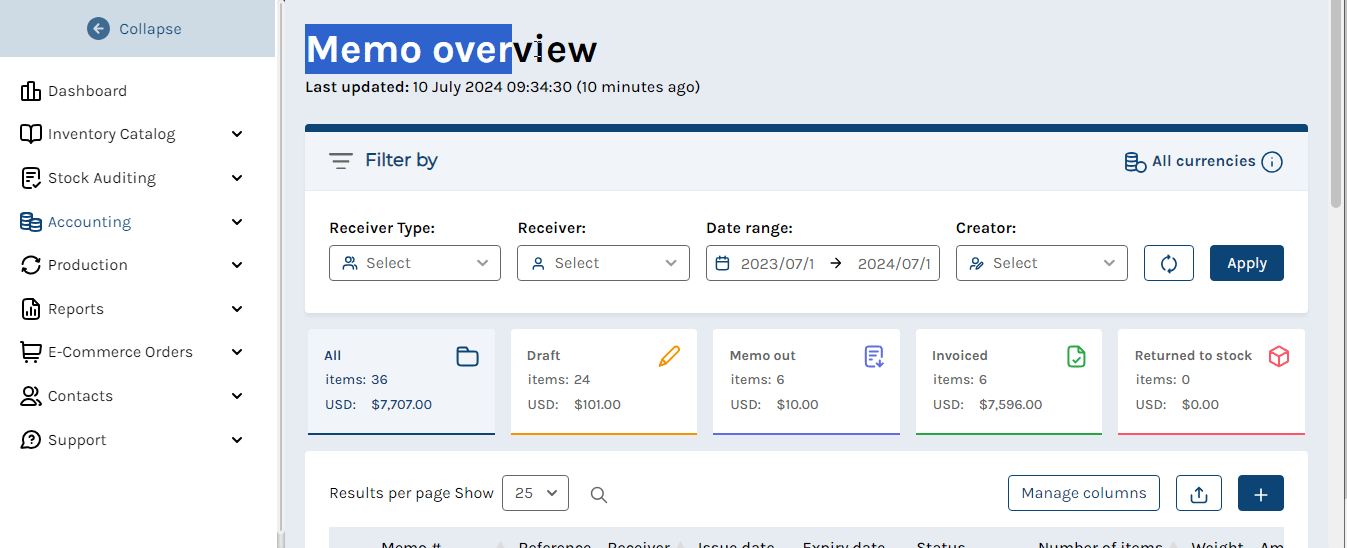The height and width of the screenshot is (548, 1347).
Task: Open the Receiver Type dropdown
Action: click(415, 263)
